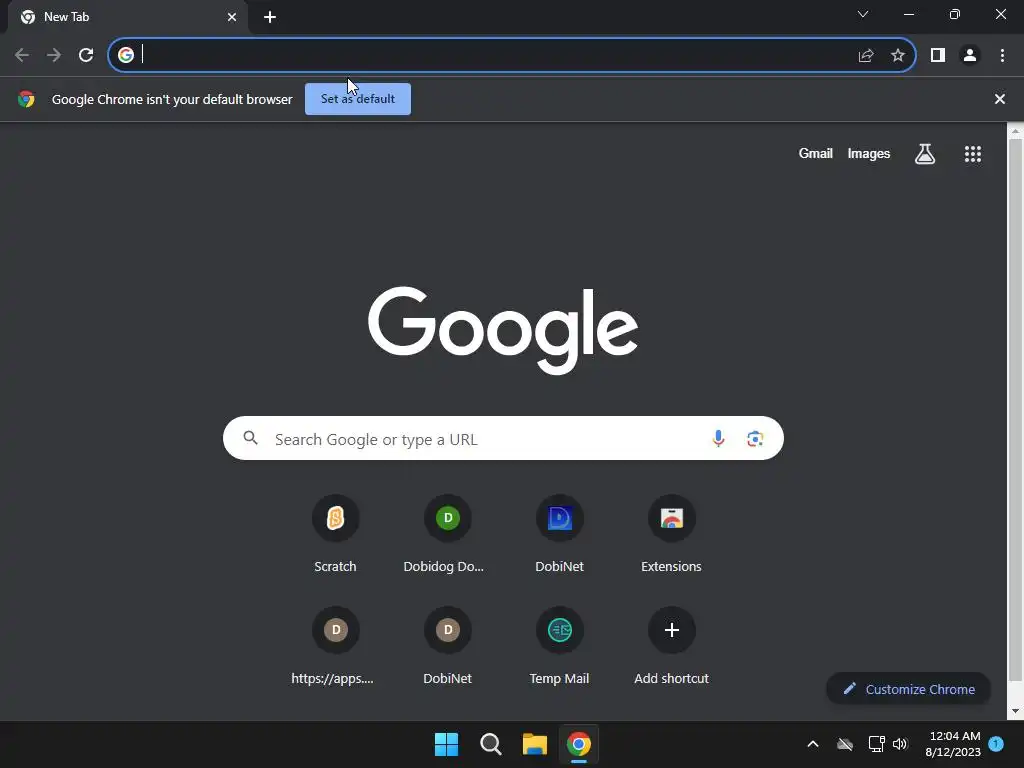The height and width of the screenshot is (768, 1024).
Task: Bookmark this tab with the star icon
Action: click(x=898, y=56)
